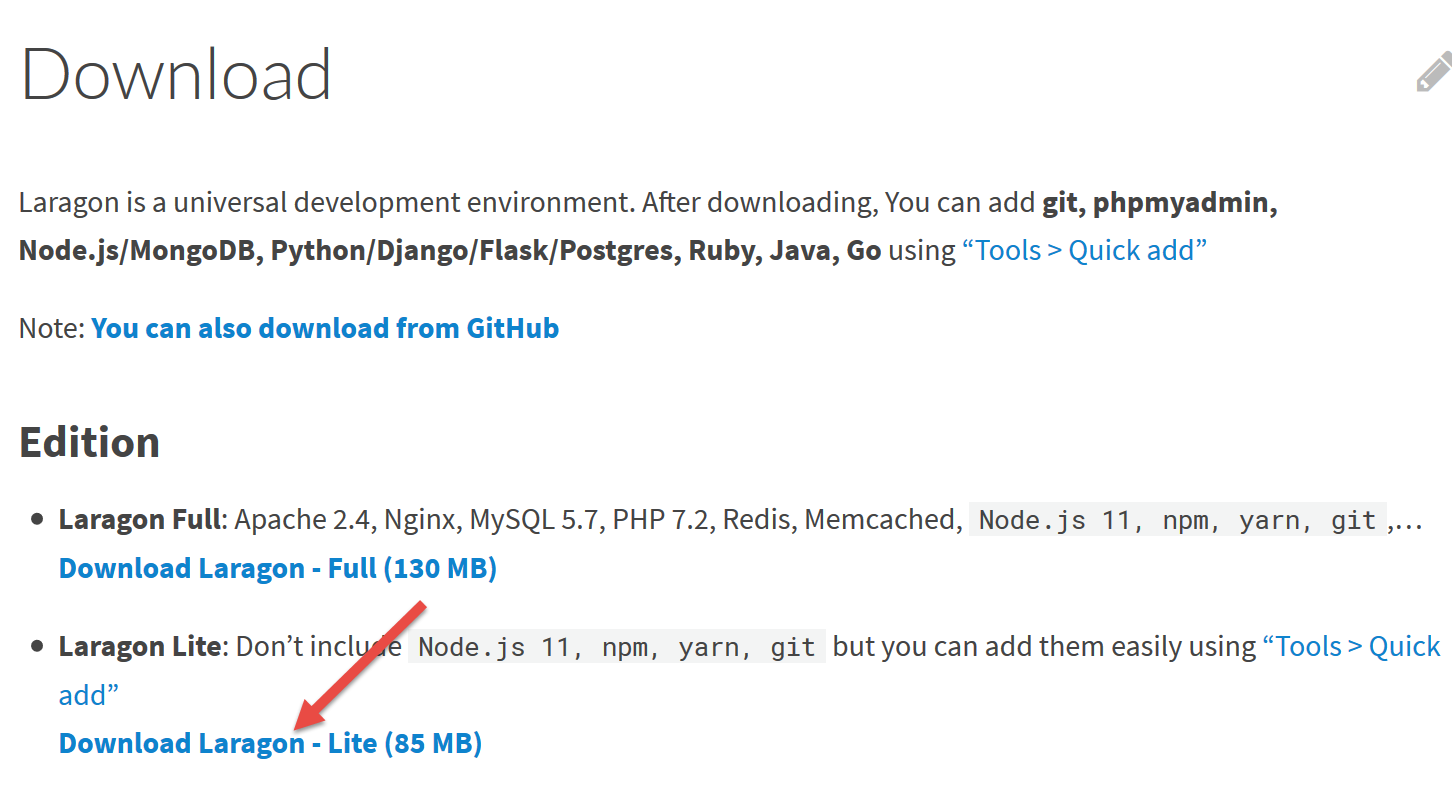
Task: Click the ellipsis ending the Laragon Full line
Action: pos(1406,522)
